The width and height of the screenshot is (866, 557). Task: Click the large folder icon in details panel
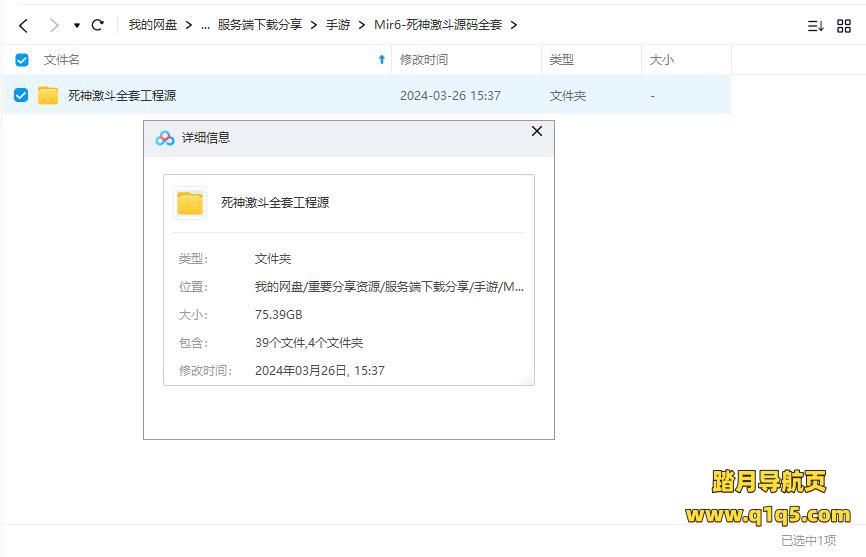(190, 203)
